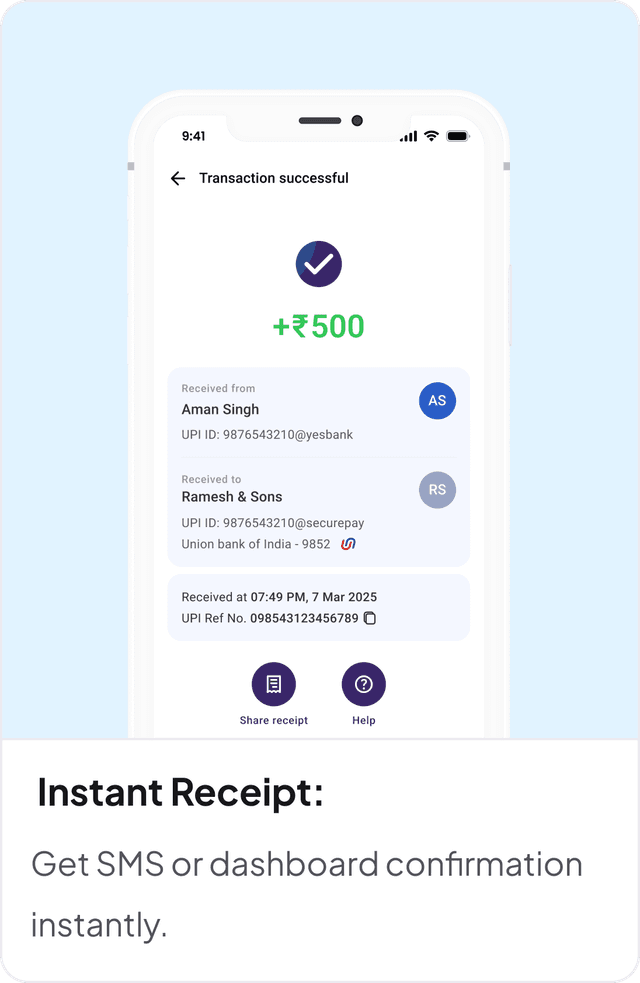
Task: Select the AS avatar for Aman Singh
Action: pos(437,401)
